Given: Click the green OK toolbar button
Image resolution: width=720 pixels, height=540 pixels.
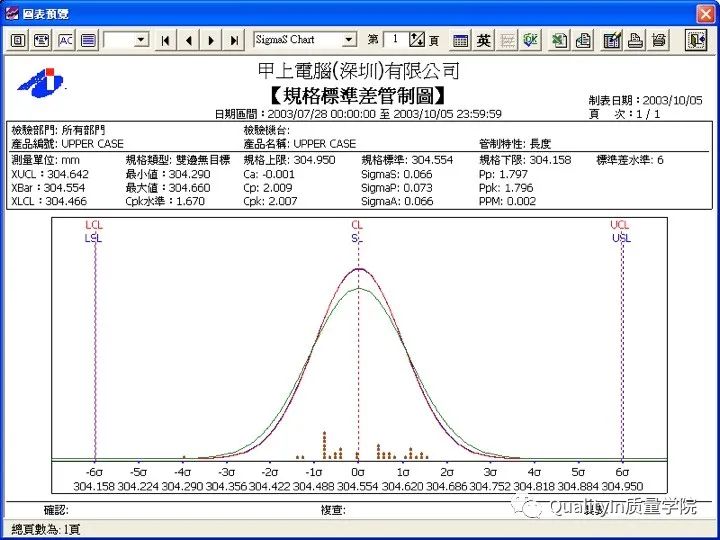Looking at the screenshot, I should pyautogui.click(x=530, y=40).
